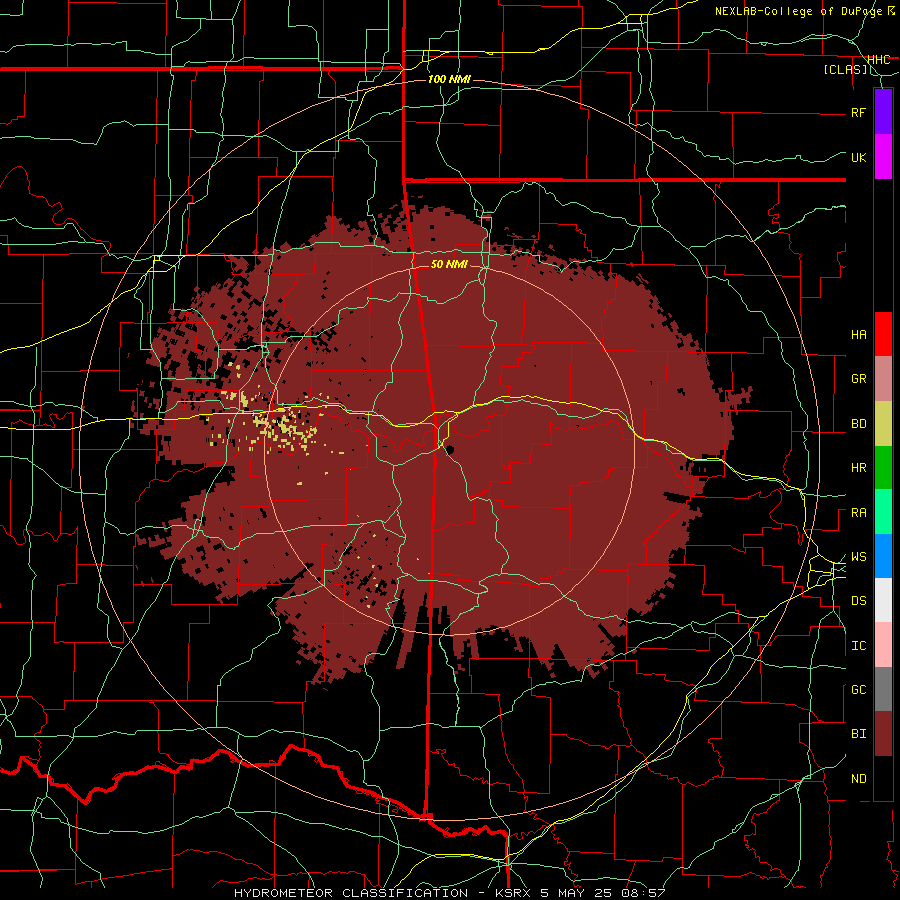Click the GC legend label

[x=858, y=690]
